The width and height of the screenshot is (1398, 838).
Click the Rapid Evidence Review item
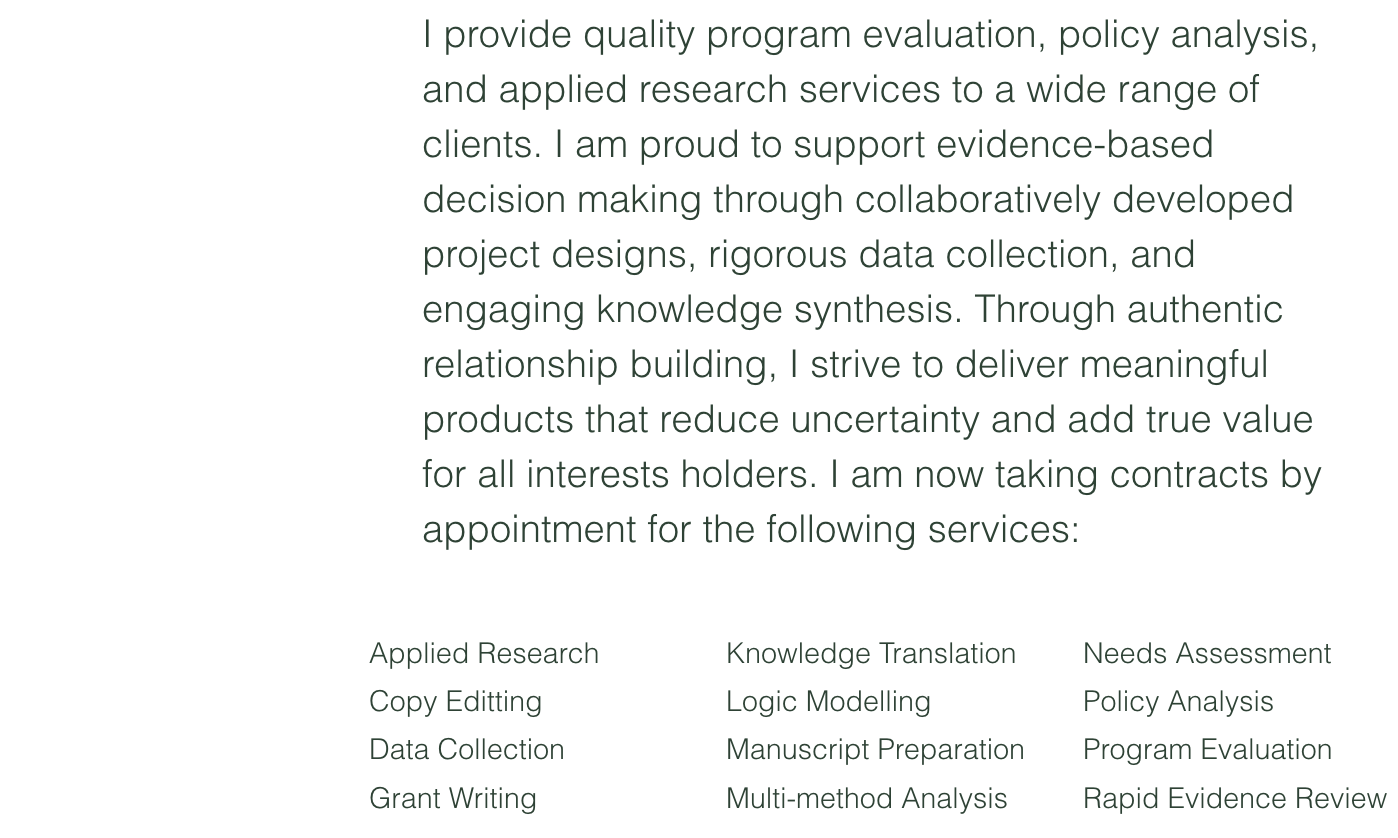click(x=1235, y=799)
